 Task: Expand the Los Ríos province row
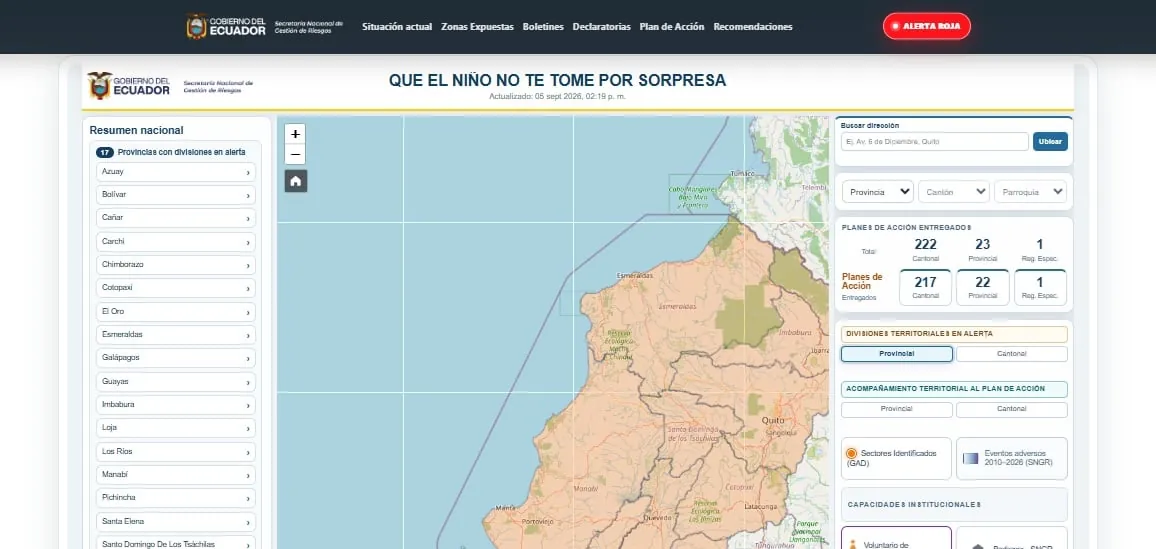click(x=175, y=452)
